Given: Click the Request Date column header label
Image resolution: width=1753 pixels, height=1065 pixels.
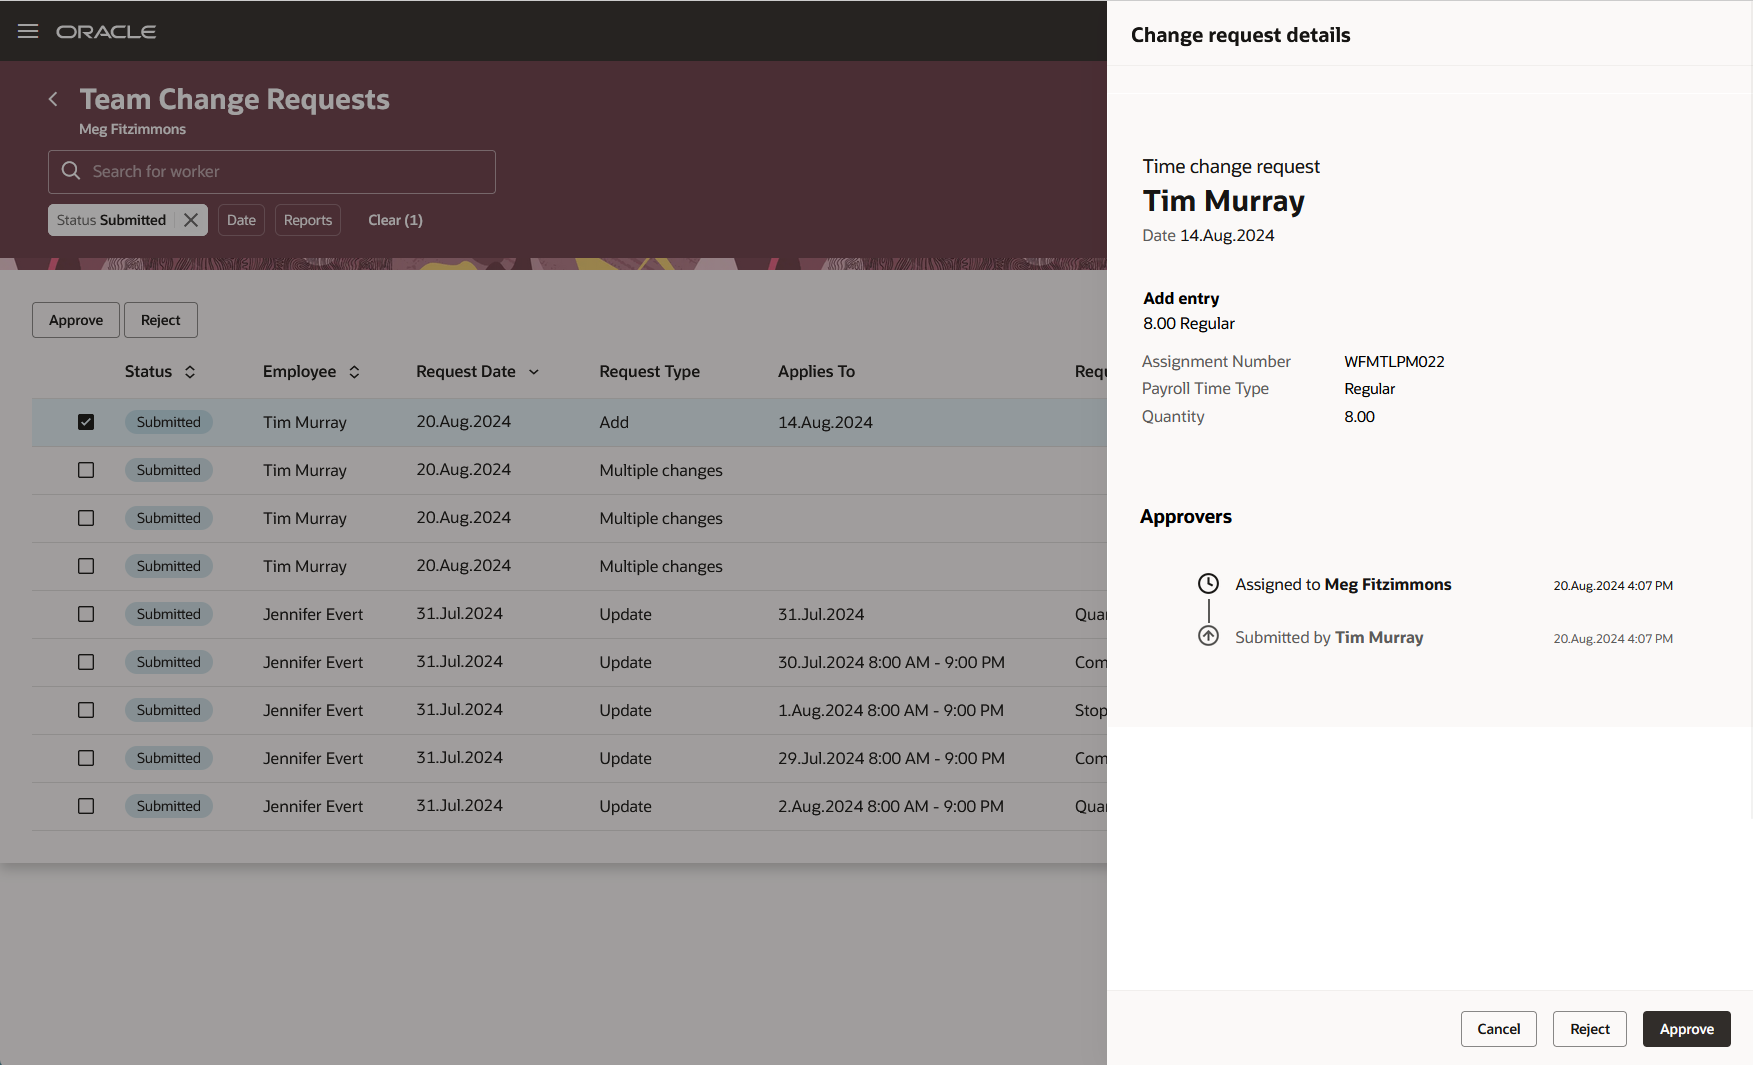Looking at the screenshot, I should click(466, 372).
